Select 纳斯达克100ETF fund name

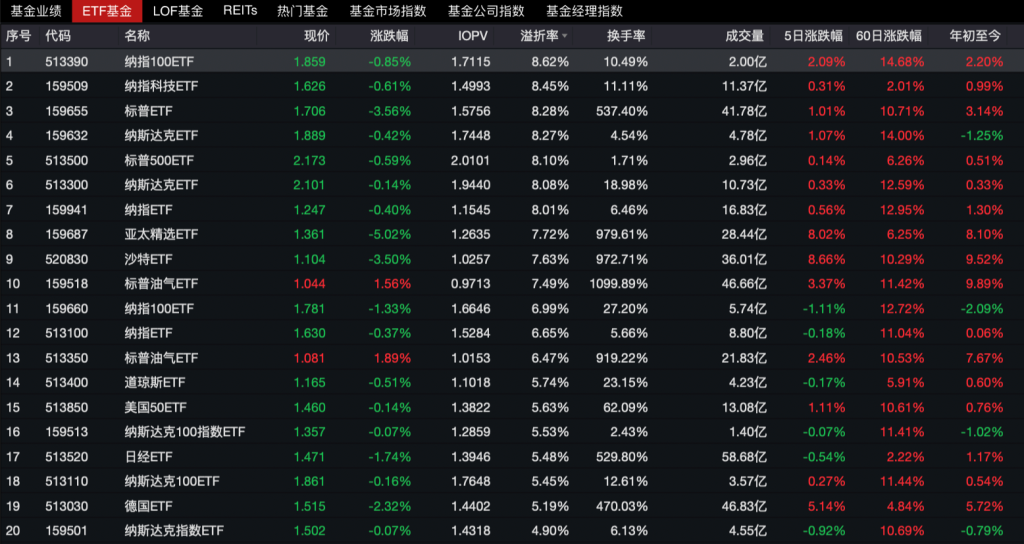(172, 481)
